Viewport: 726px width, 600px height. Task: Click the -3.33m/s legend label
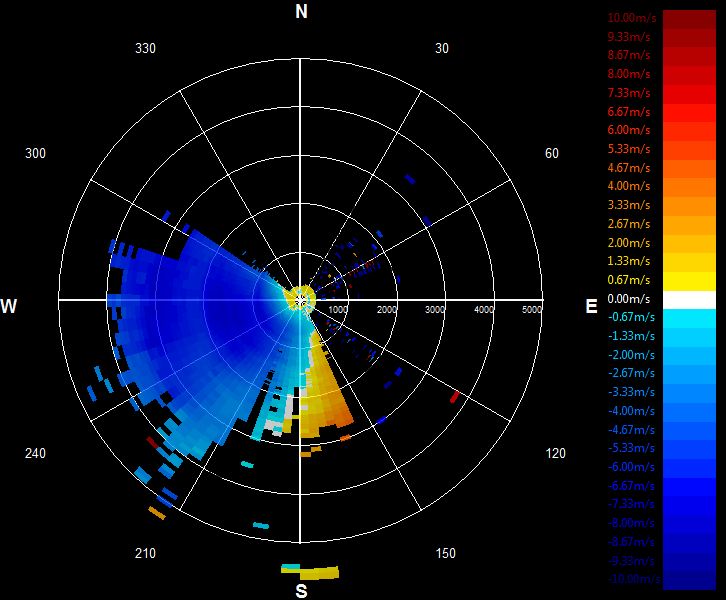(631, 392)
